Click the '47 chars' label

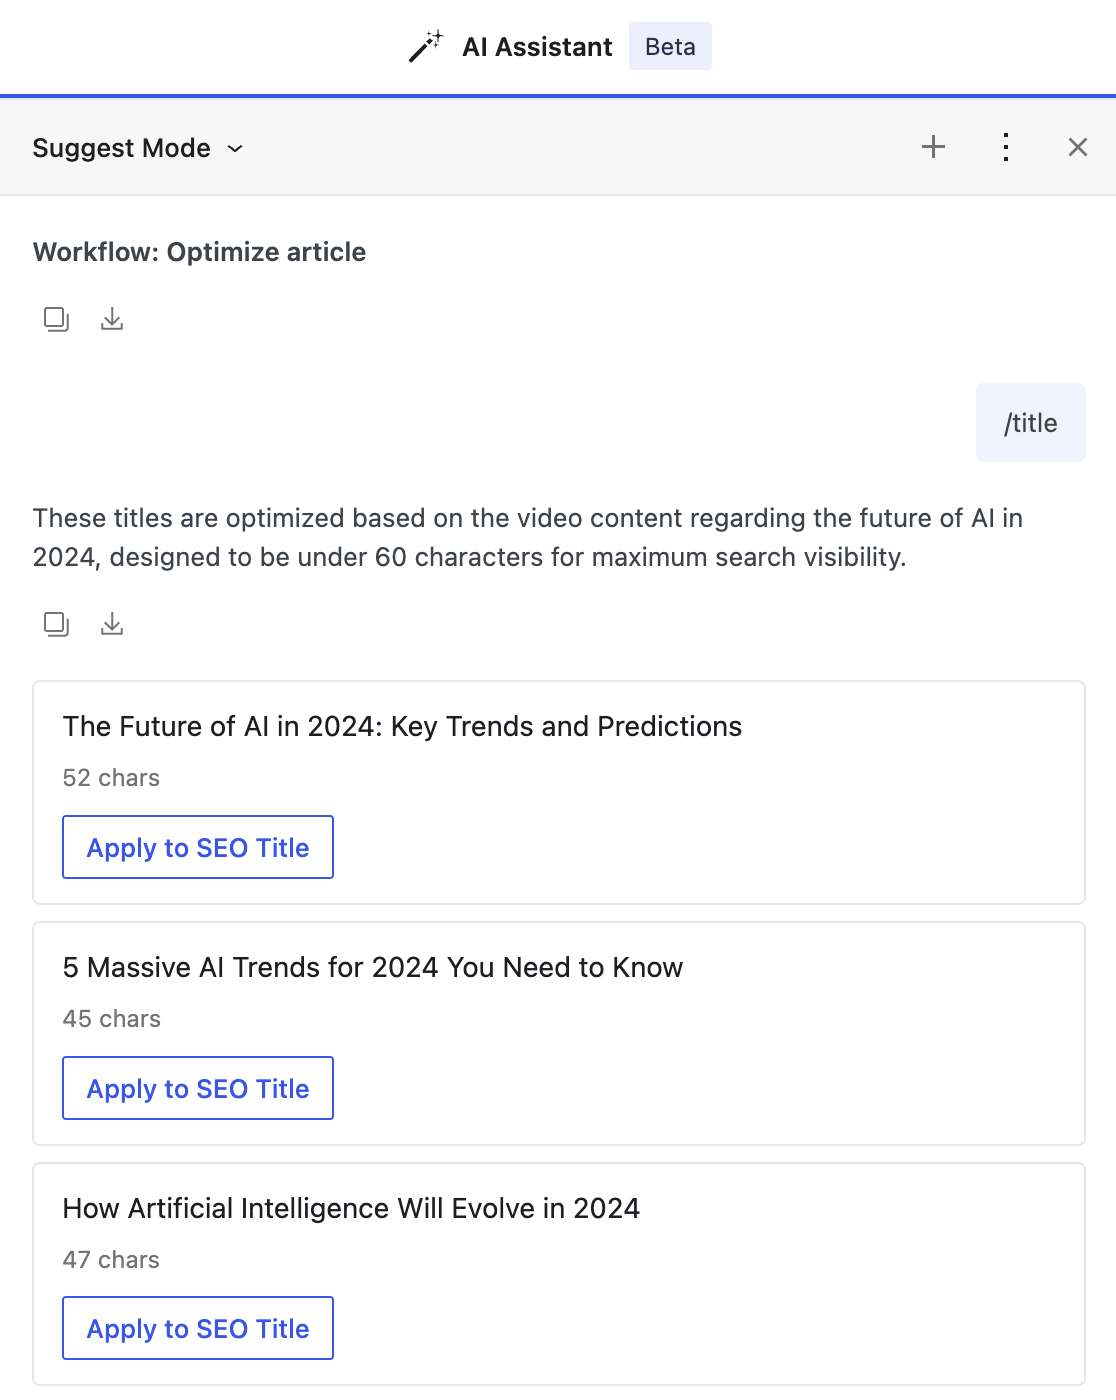click(111, 1260)
